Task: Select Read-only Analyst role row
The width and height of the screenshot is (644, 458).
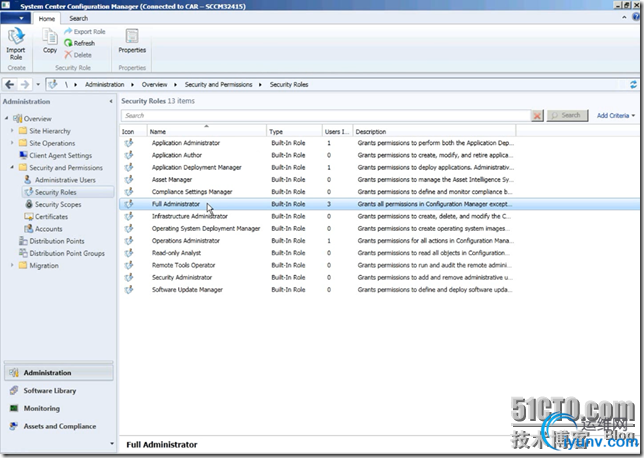Action: point(379,253)
